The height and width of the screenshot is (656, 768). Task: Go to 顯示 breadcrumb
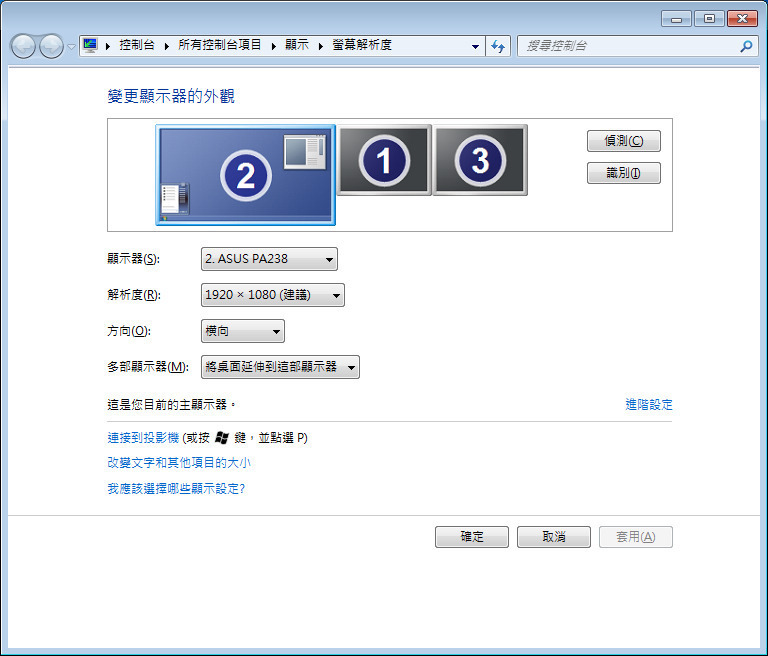tap(297, 45)
